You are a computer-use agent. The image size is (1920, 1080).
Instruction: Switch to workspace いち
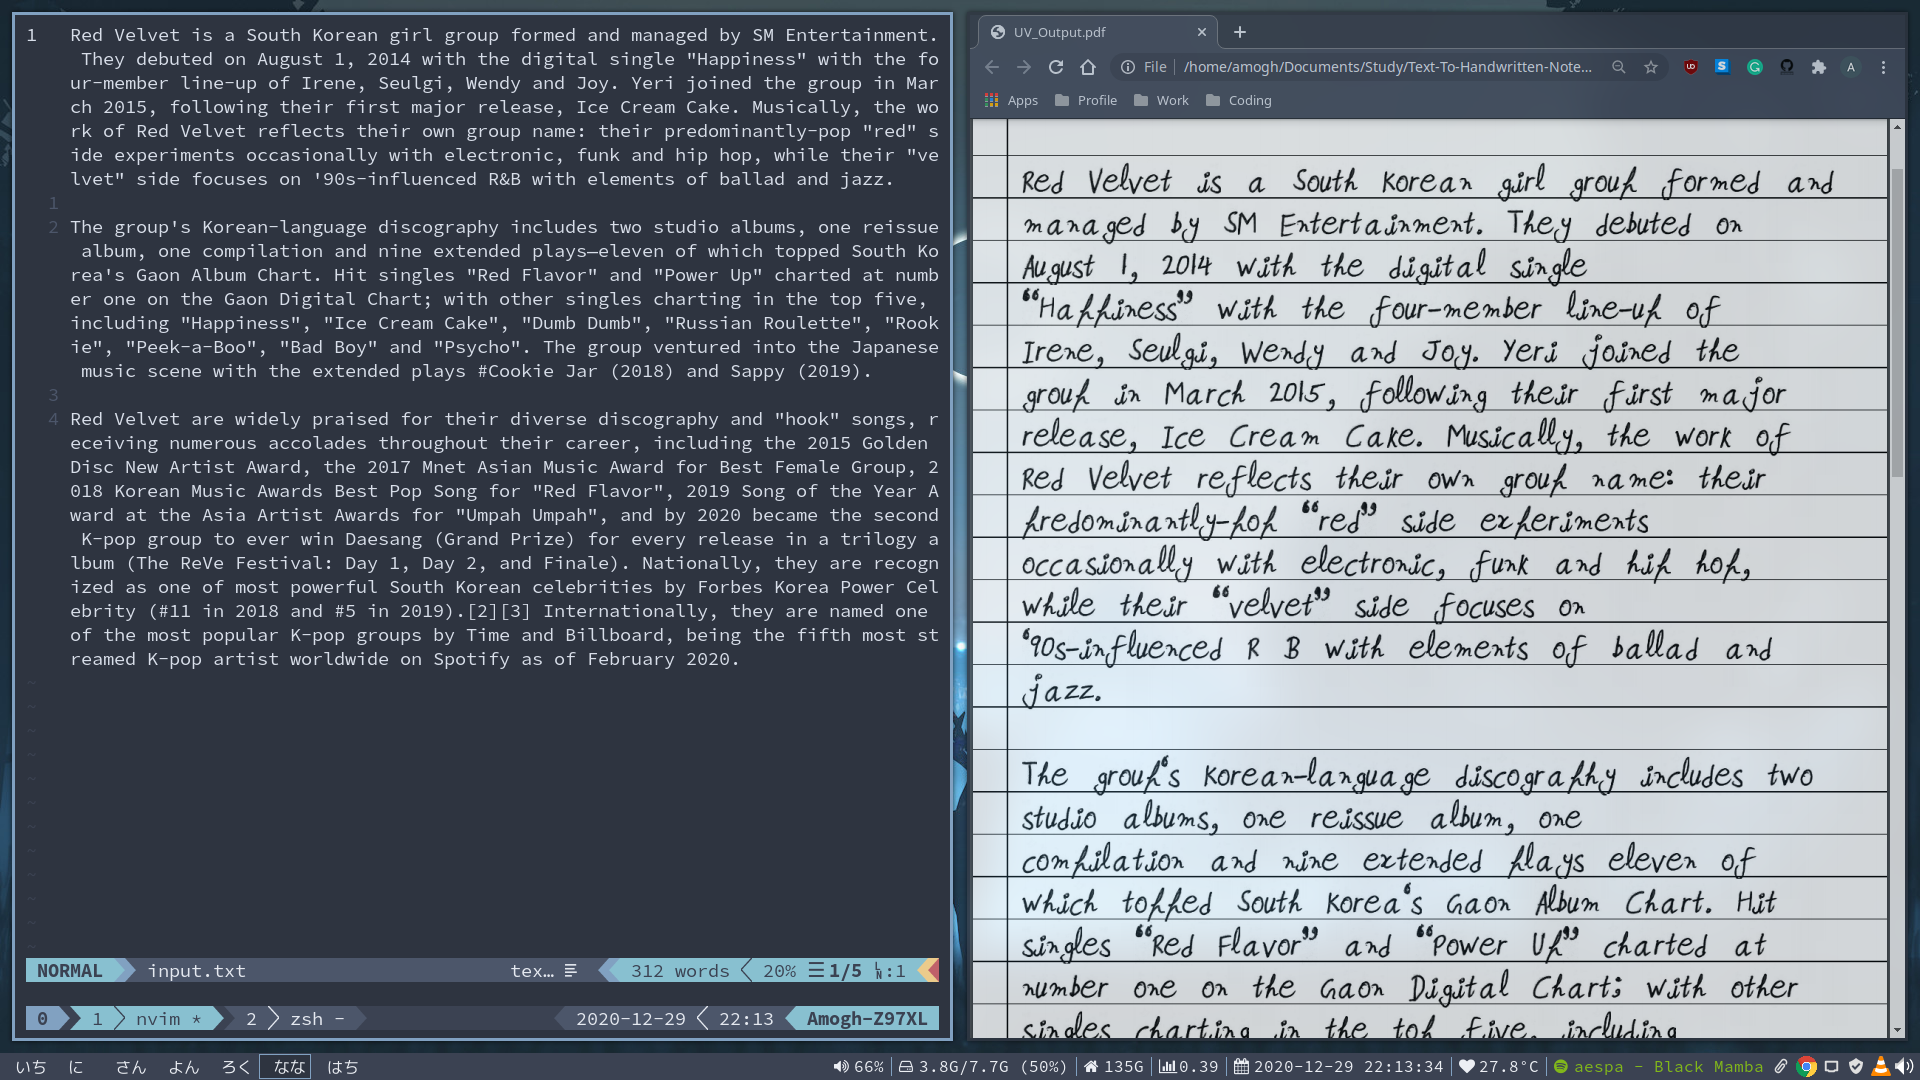[30, 1066]
